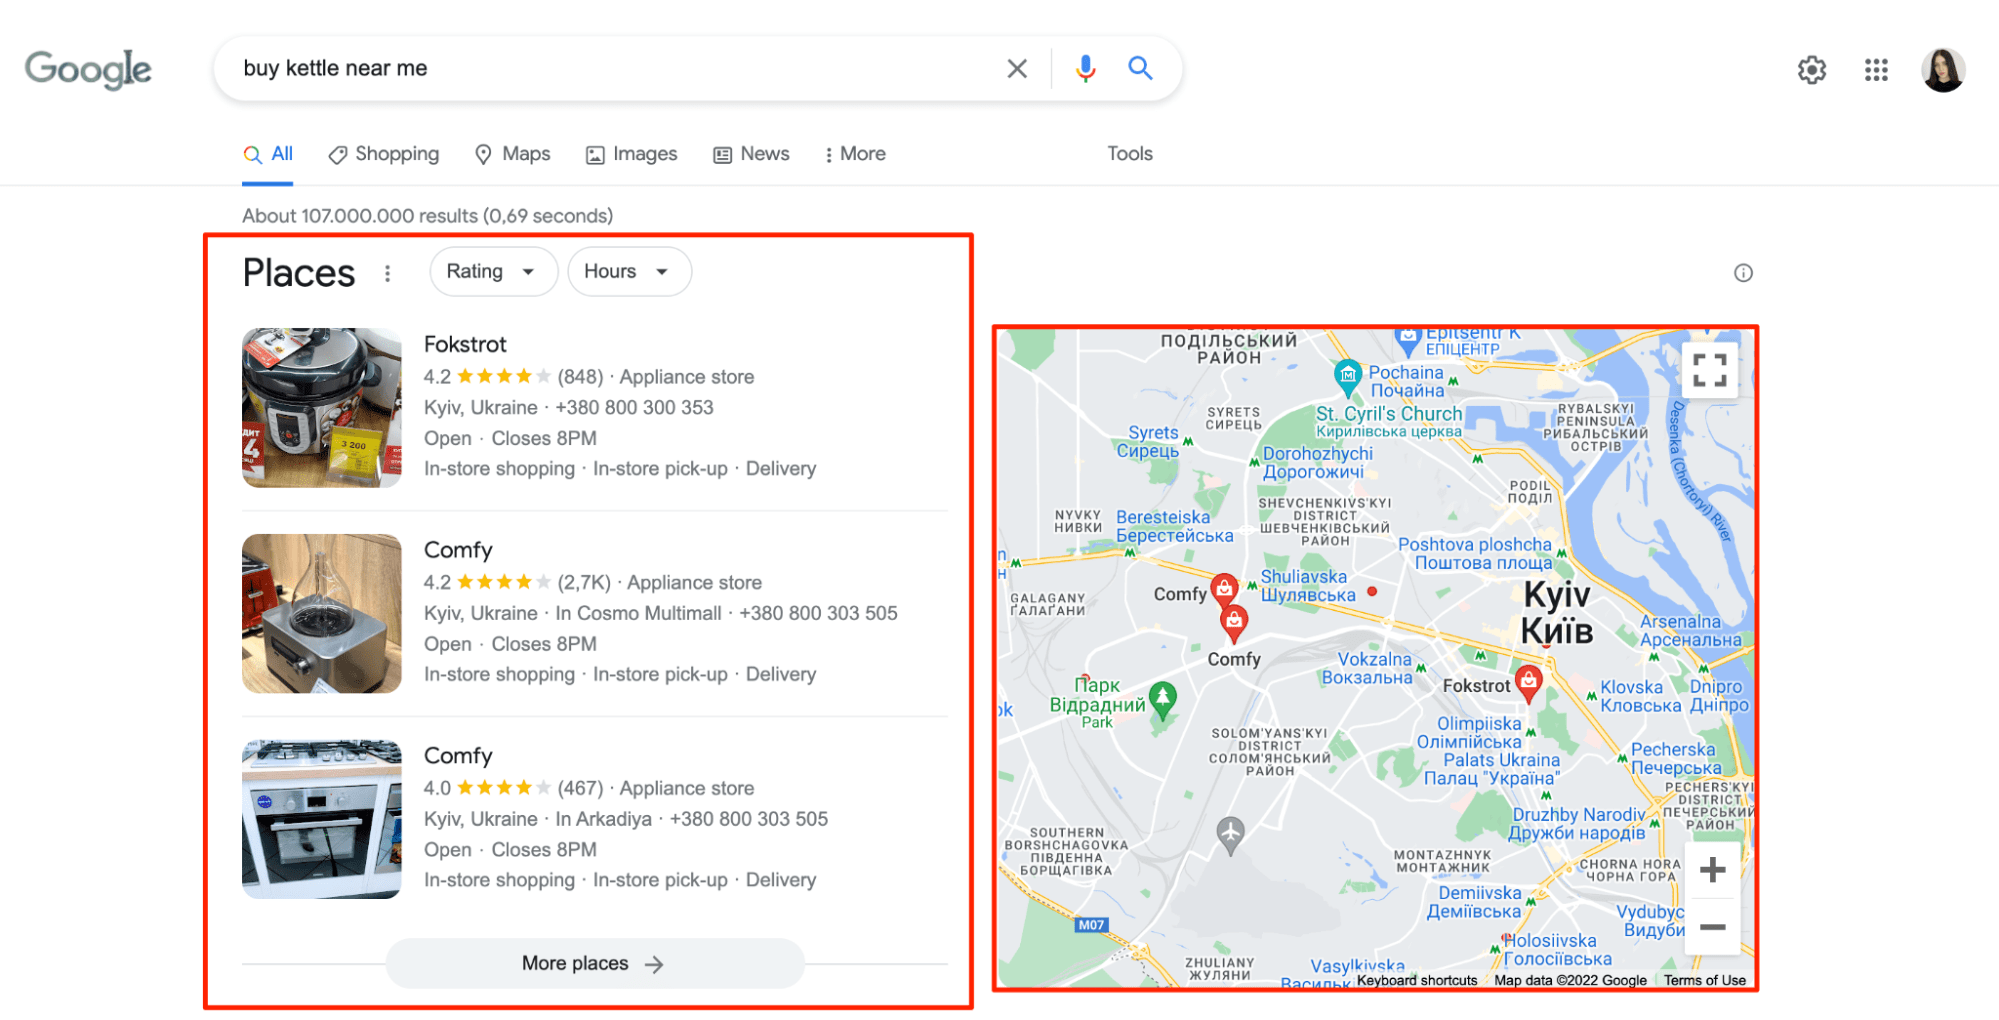Open Google settings gear icon
Screen dimensions: 1999x1020
tap(1811, 70)
